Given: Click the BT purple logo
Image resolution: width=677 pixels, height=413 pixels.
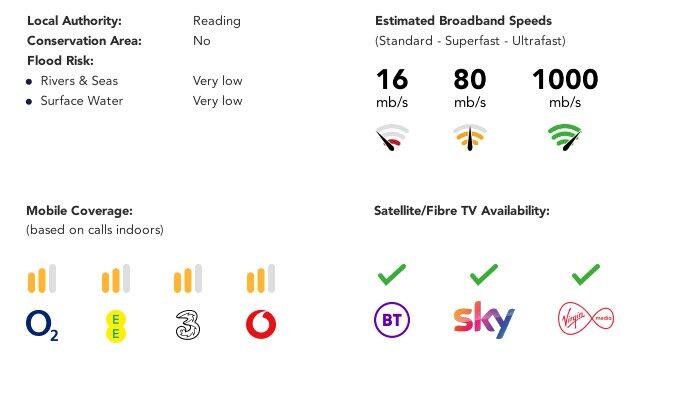Looking at the screenshot, I should [390, 321].
